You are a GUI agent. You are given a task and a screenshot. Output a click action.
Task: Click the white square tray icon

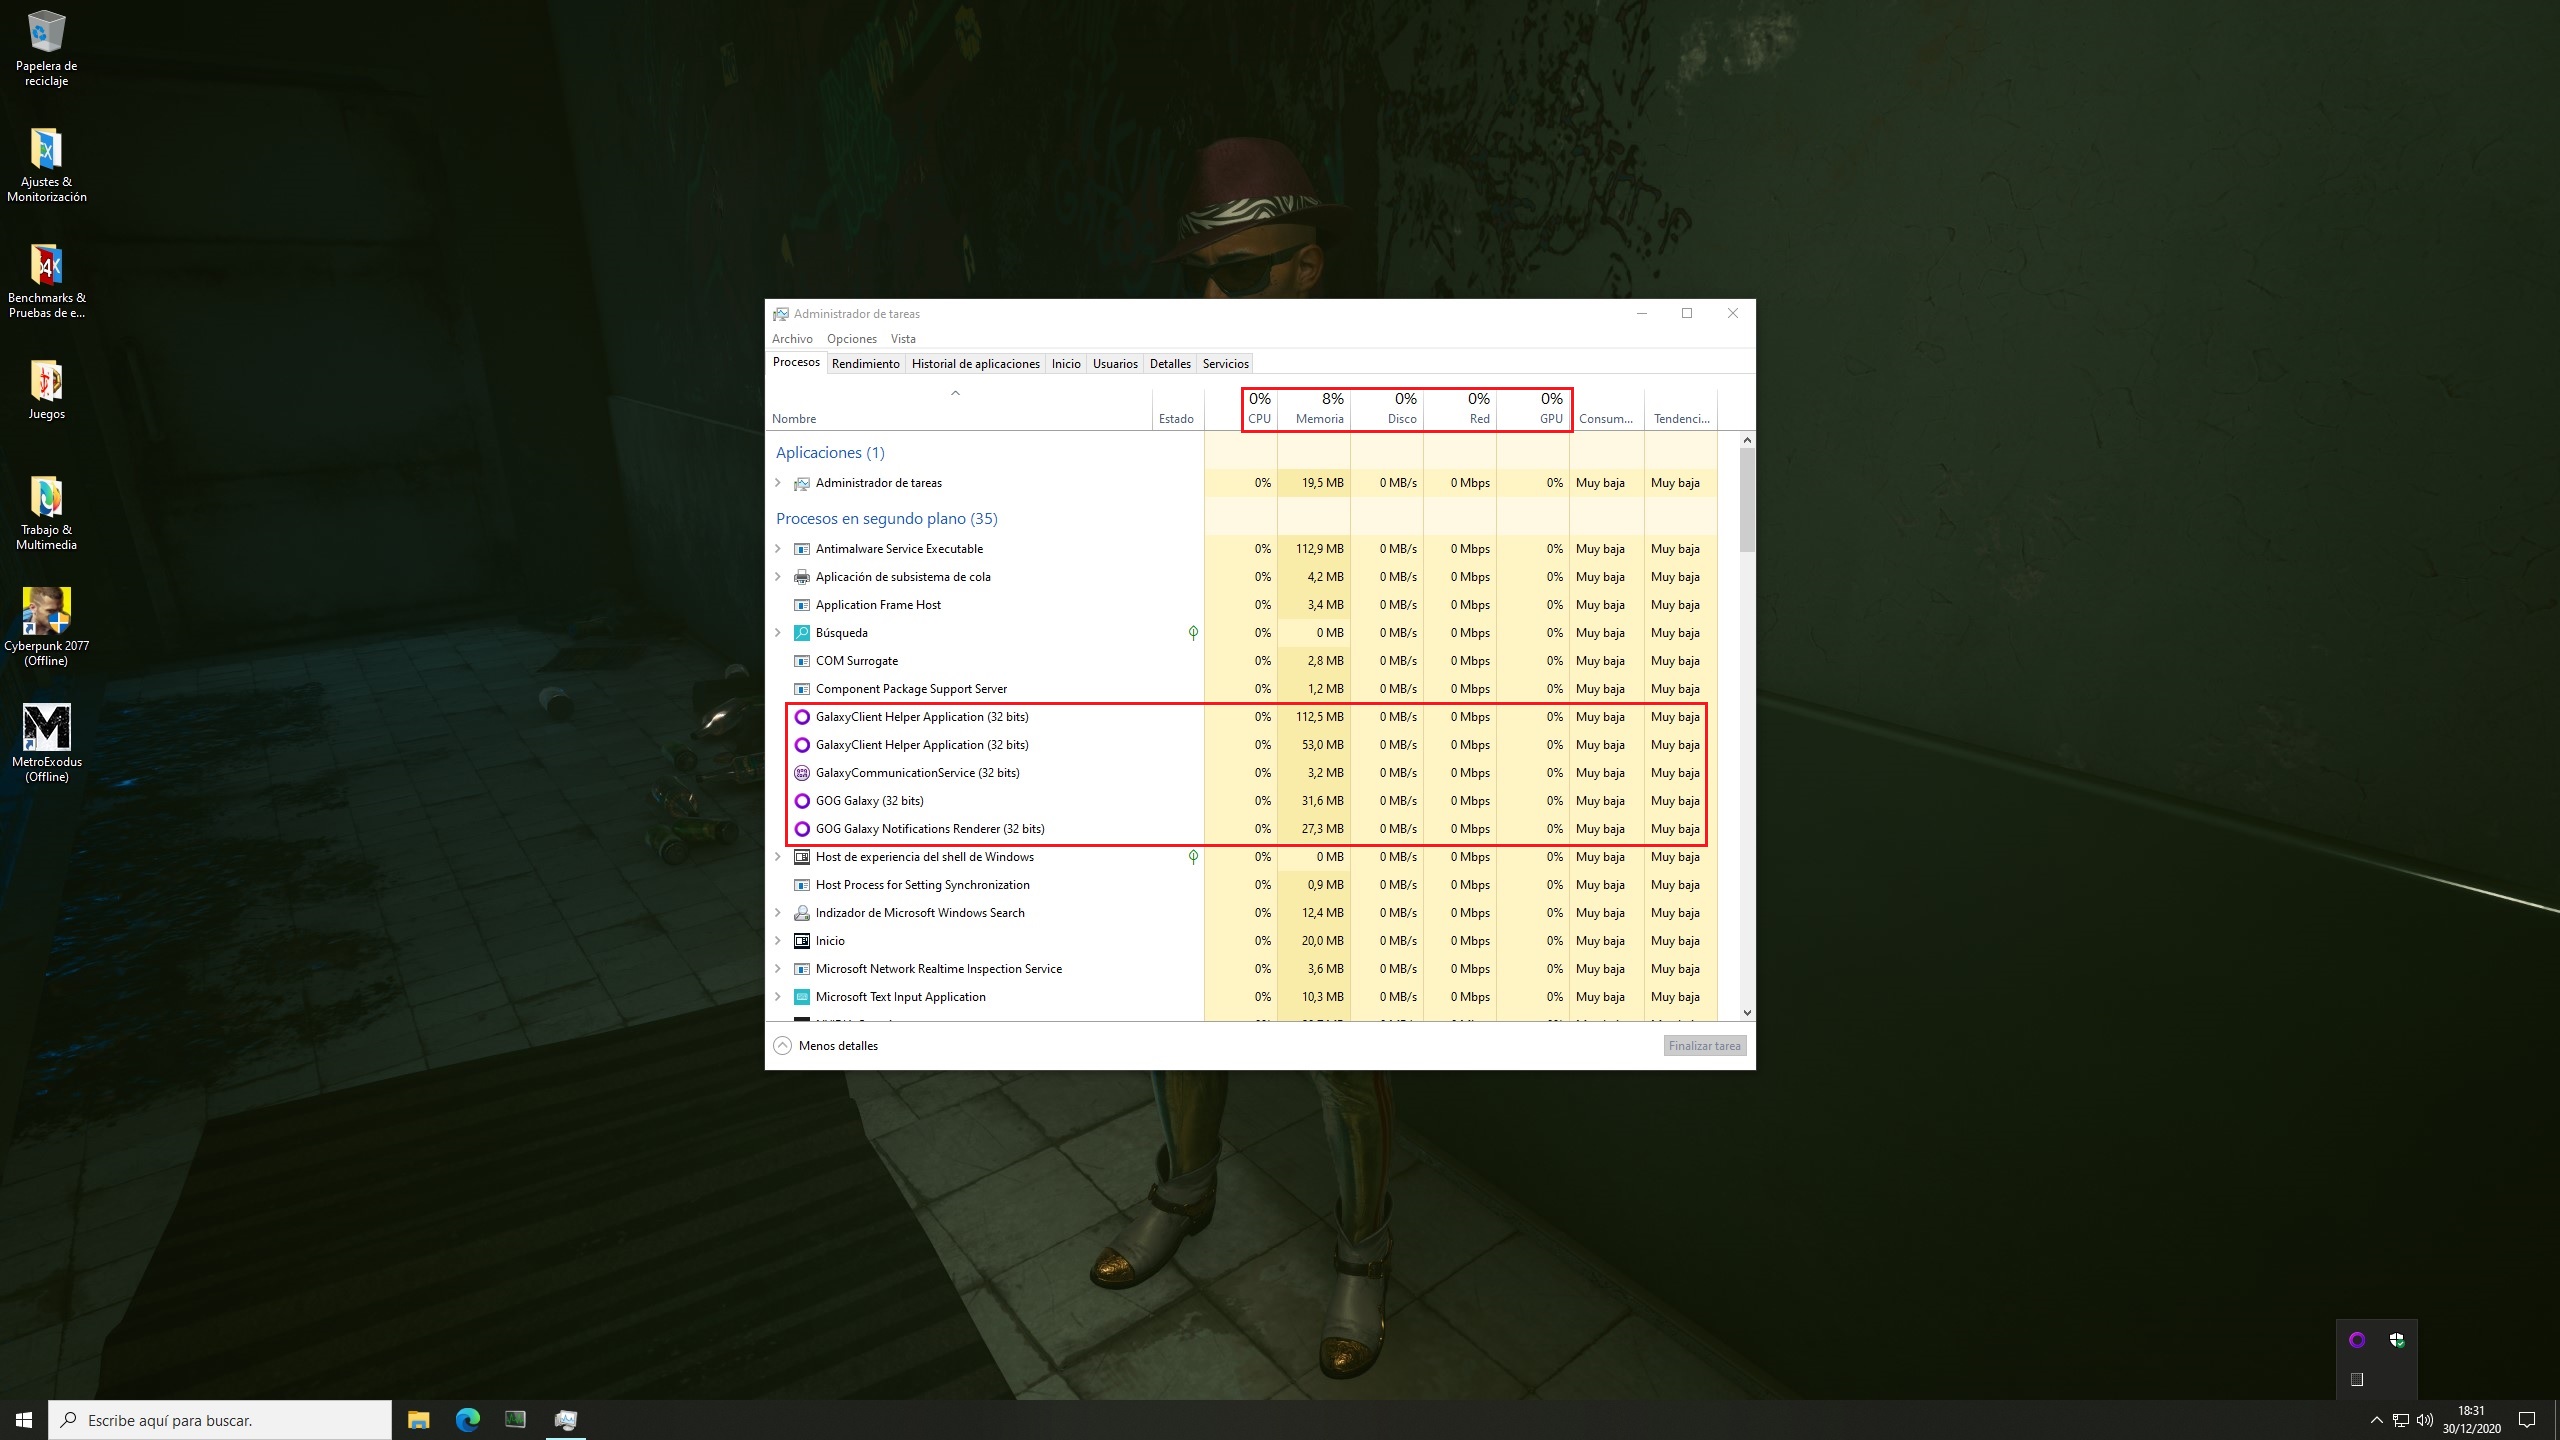(x=2357, y=1380)
